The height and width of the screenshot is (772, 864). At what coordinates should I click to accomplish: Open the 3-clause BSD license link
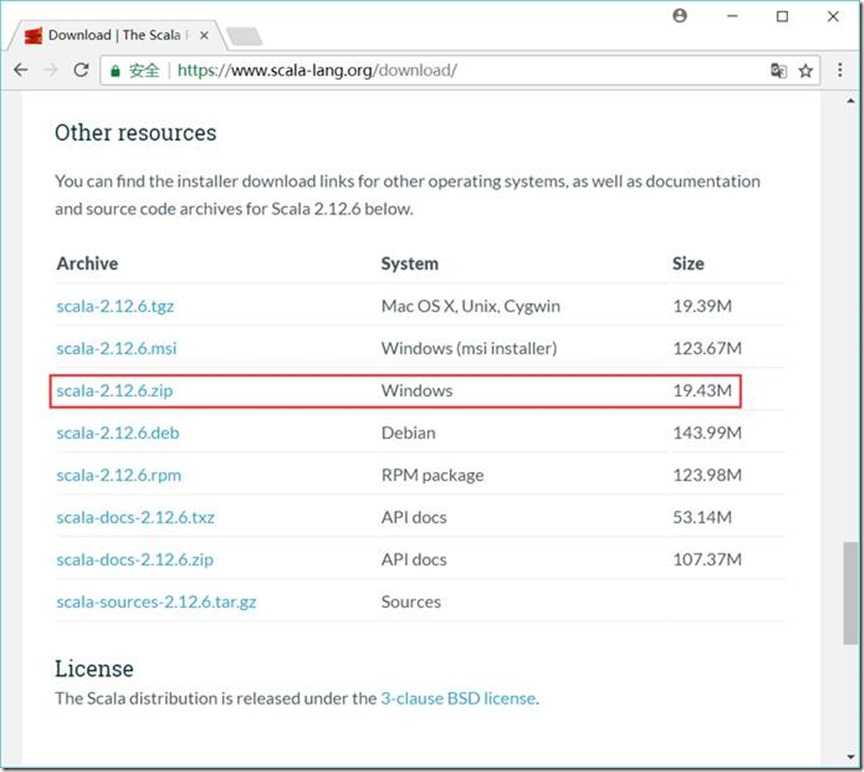click(458, 698)
